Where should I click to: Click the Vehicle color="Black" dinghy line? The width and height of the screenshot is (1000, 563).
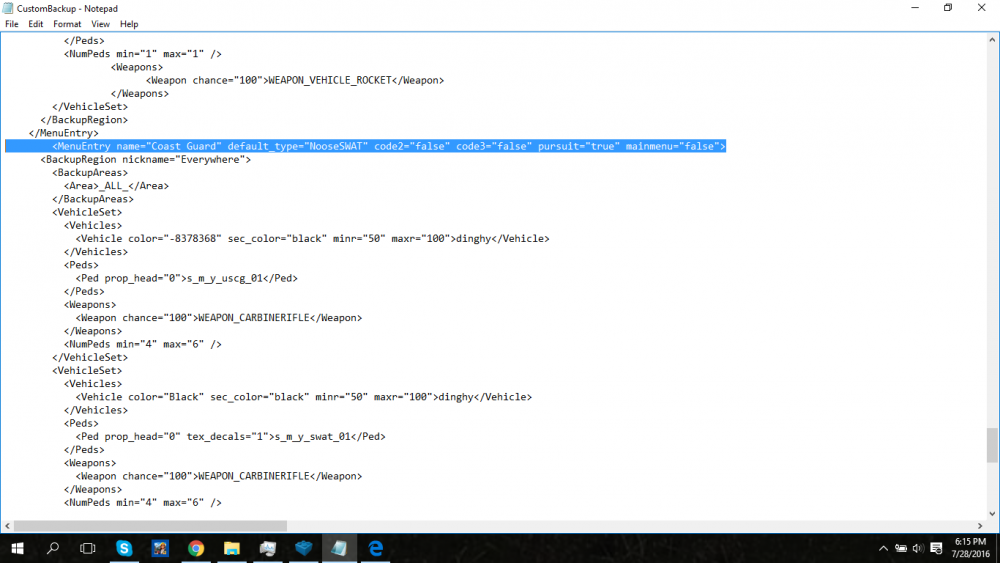pos(304,397)
